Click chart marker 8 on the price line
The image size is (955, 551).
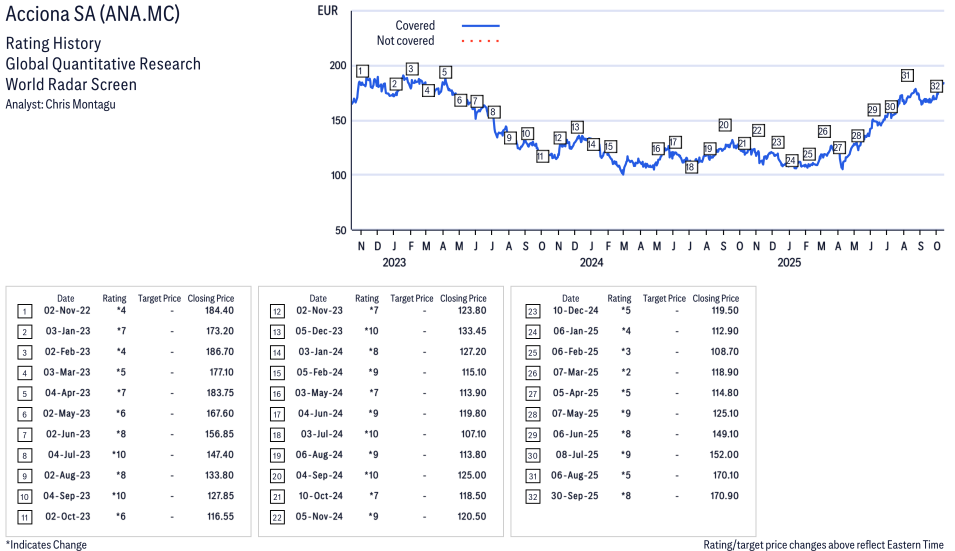point(493,112)
